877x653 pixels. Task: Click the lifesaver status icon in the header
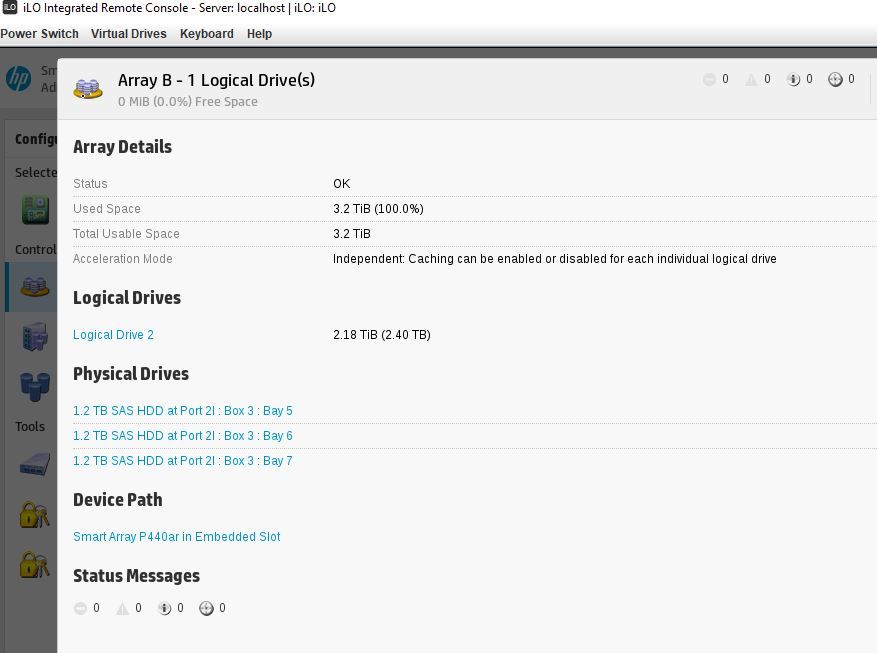point(835,79)
